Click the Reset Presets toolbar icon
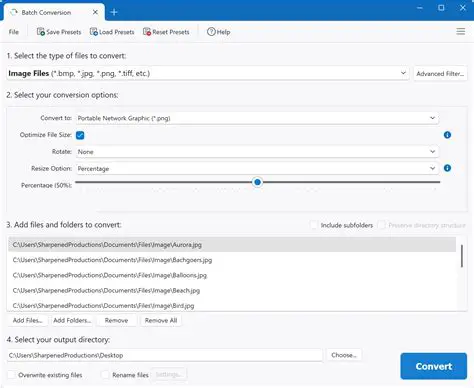Image resolution: width=474 pixels, height=388 pixels. (147, 32)
